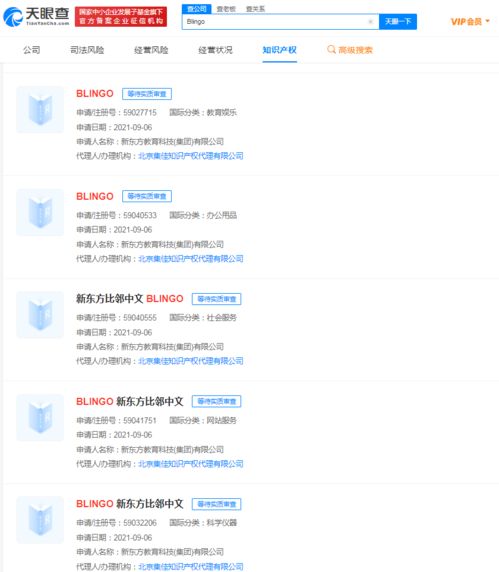The width and height of the screenshot is (499, 572).
Task: Open agency link under registration 59040533
Action: click(x=191, y=259)
